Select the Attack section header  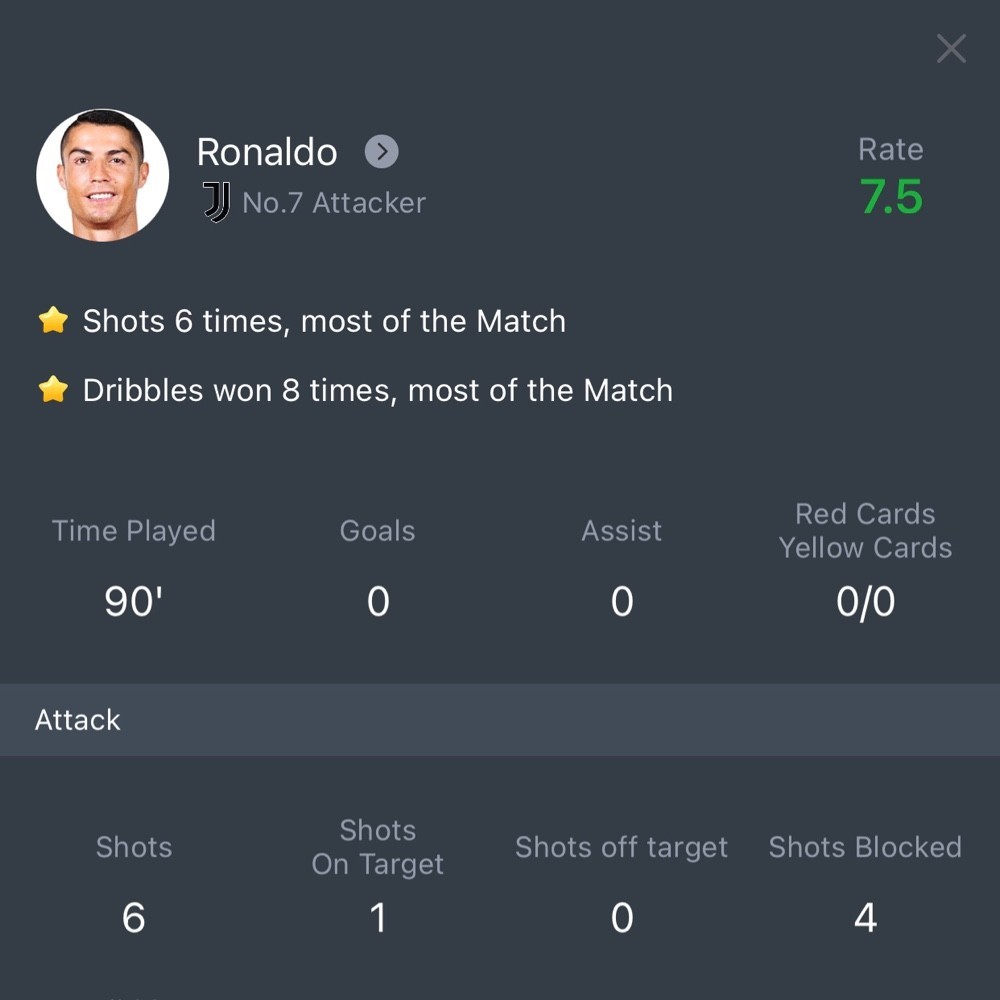coord(78,720)
